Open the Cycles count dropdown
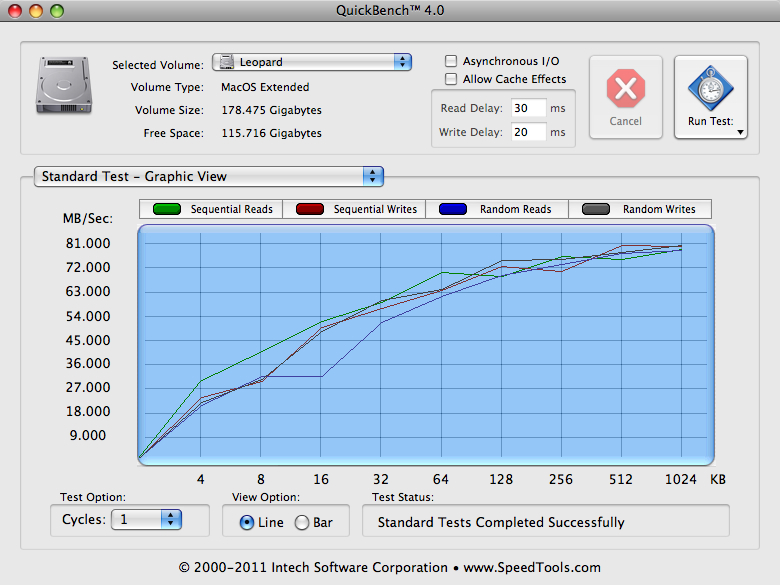The image size is (780, 585). point(146,520)
